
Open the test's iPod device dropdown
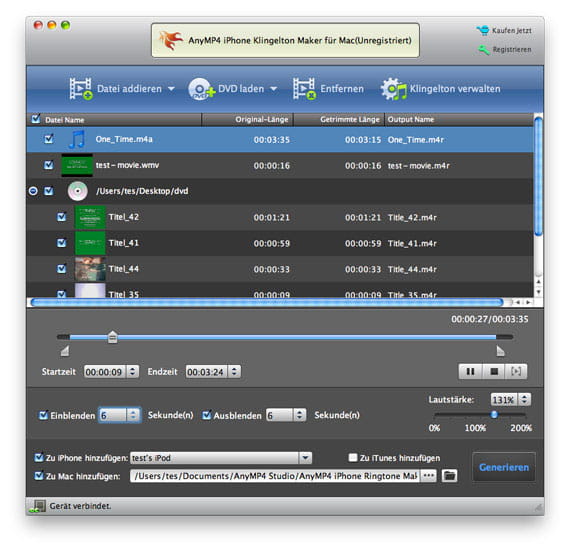(305, 458)
